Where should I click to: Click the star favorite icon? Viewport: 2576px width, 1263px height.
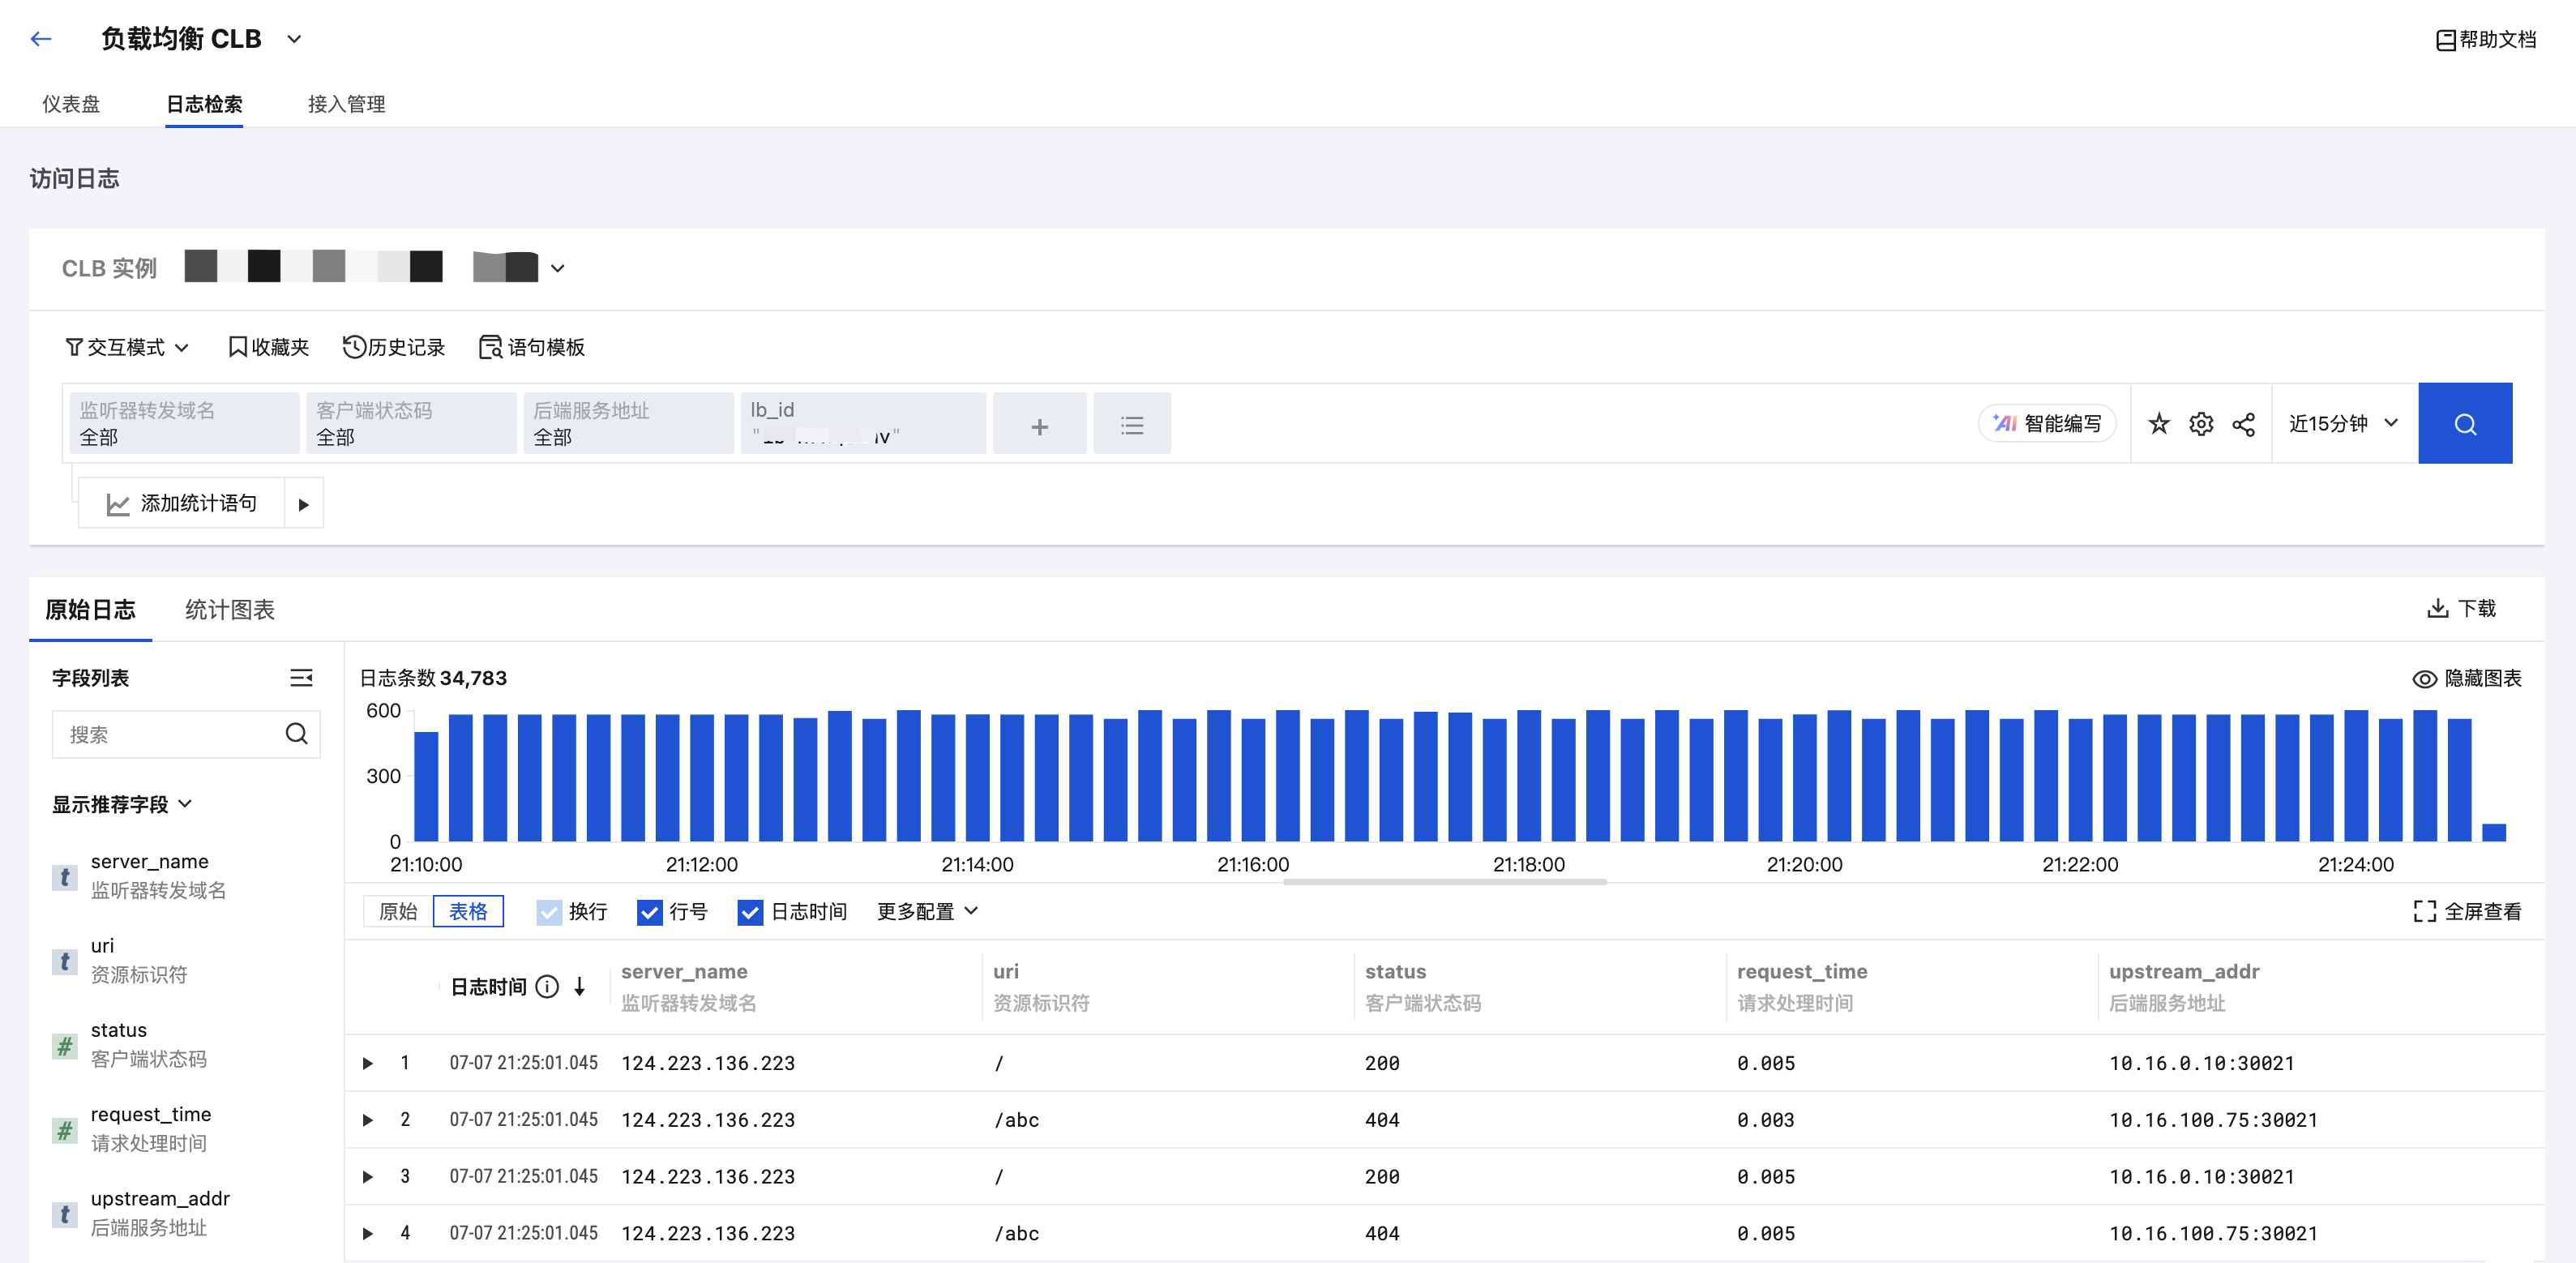[x=2159, y=424]
